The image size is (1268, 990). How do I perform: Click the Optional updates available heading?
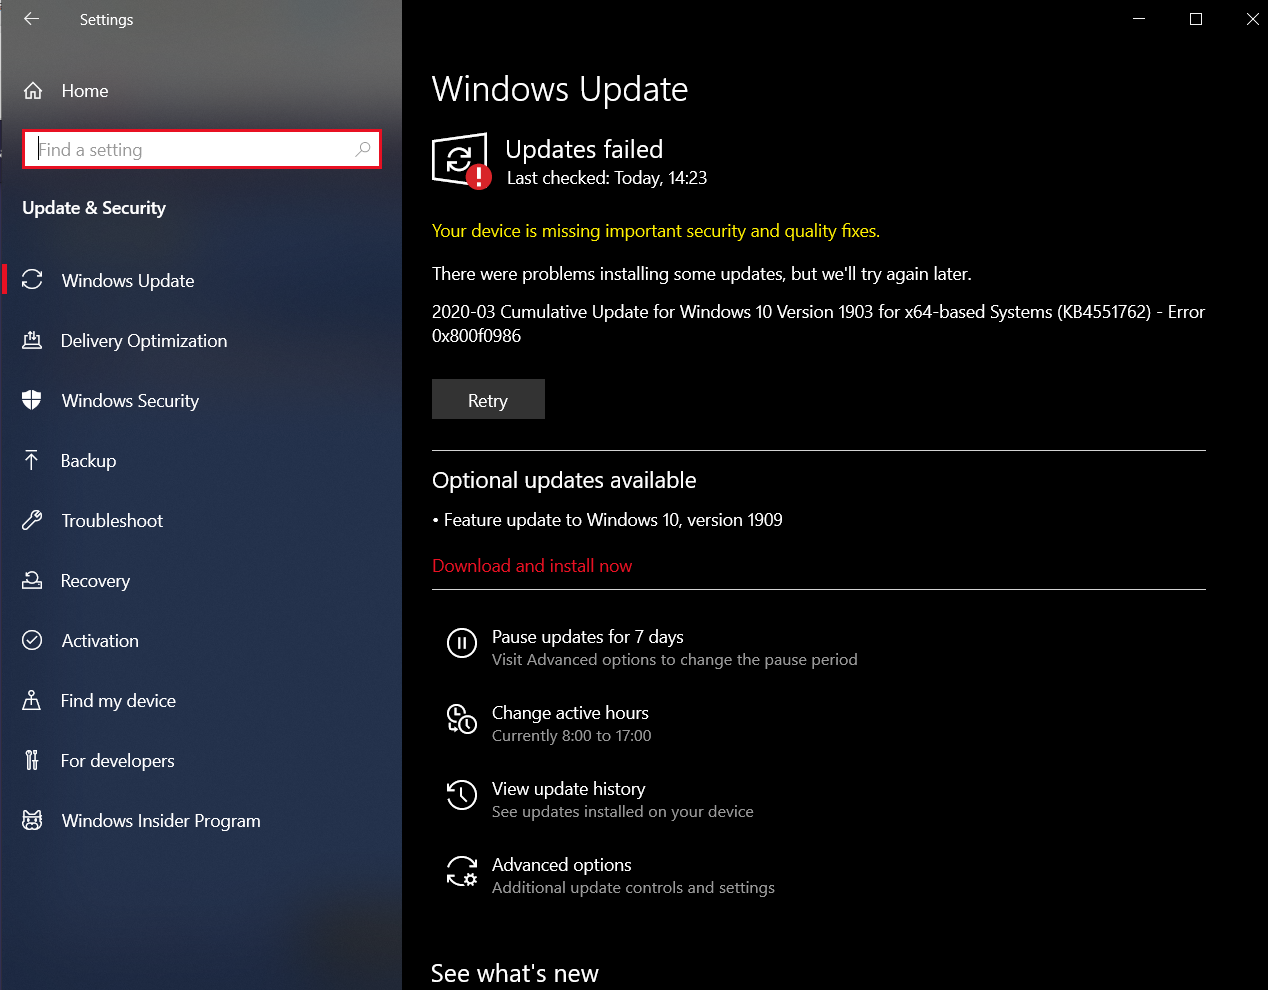[564, 480]
